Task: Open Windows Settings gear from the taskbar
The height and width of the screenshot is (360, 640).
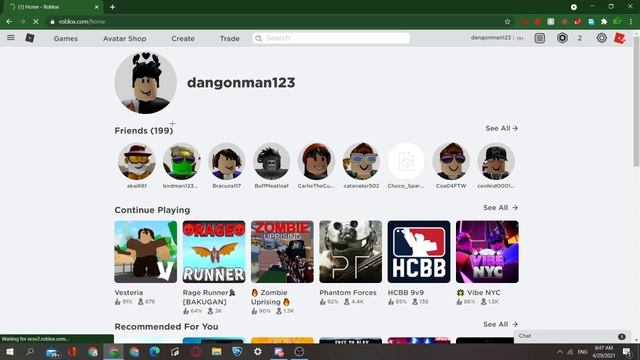Action: click(258, 351)
